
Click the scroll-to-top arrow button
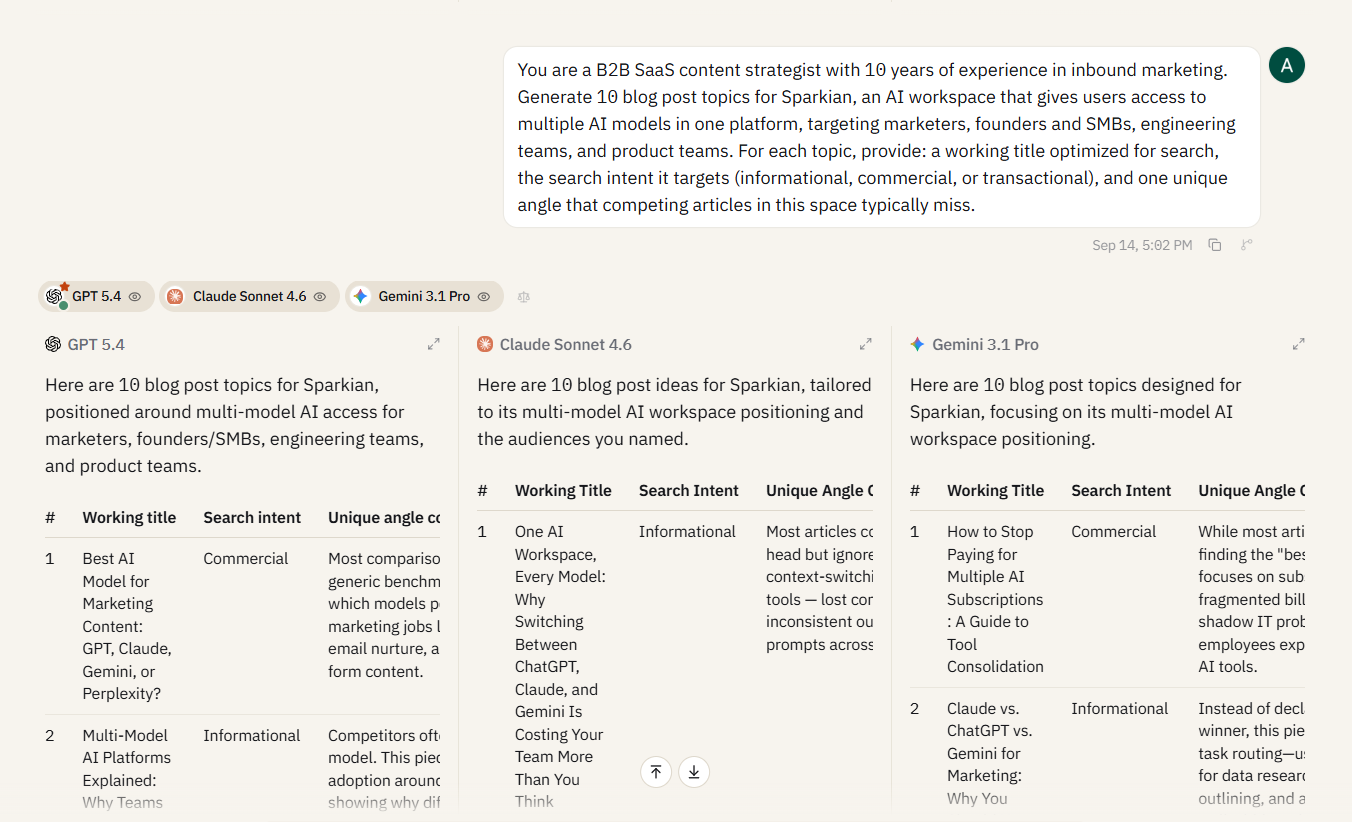click(656, 772)
